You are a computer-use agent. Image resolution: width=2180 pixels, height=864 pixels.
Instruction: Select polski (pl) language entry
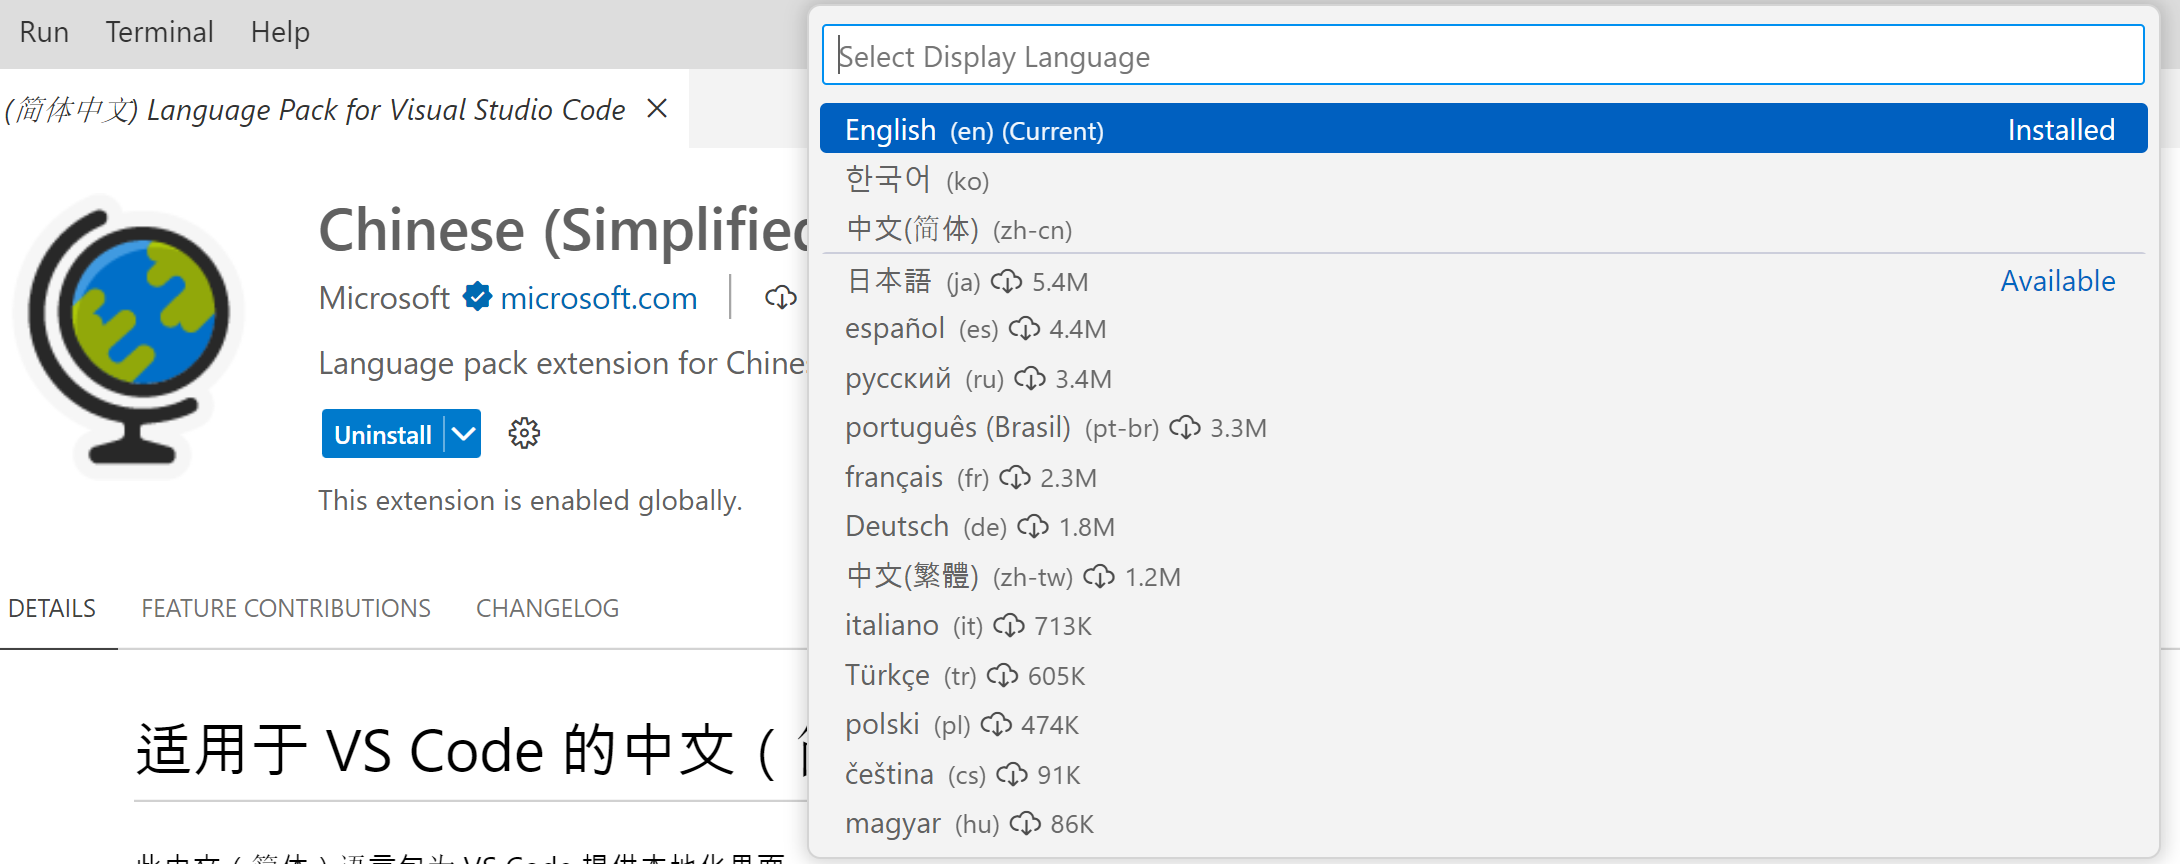pos(1483,725)
